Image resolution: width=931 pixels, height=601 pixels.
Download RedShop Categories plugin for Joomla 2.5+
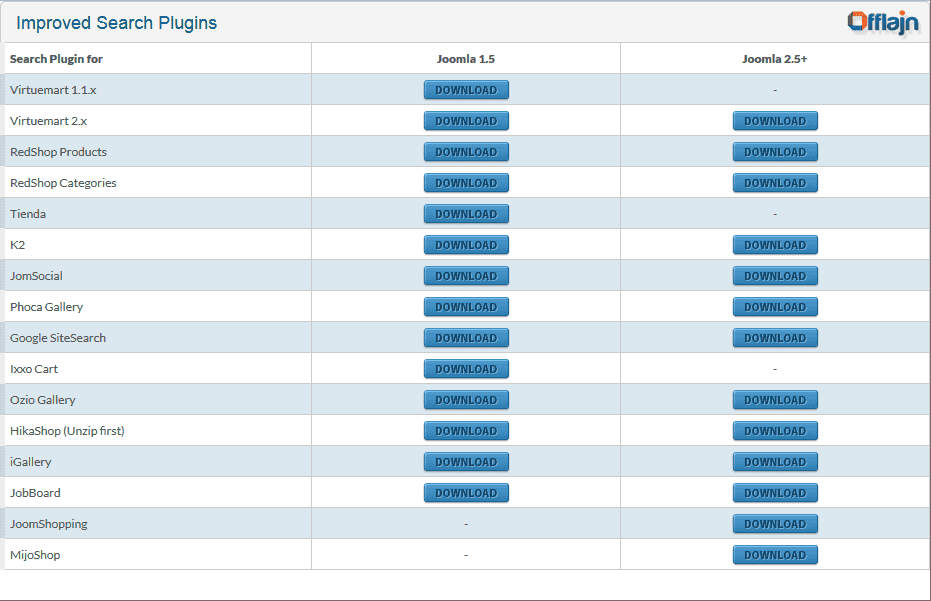(x=775, y=183)
